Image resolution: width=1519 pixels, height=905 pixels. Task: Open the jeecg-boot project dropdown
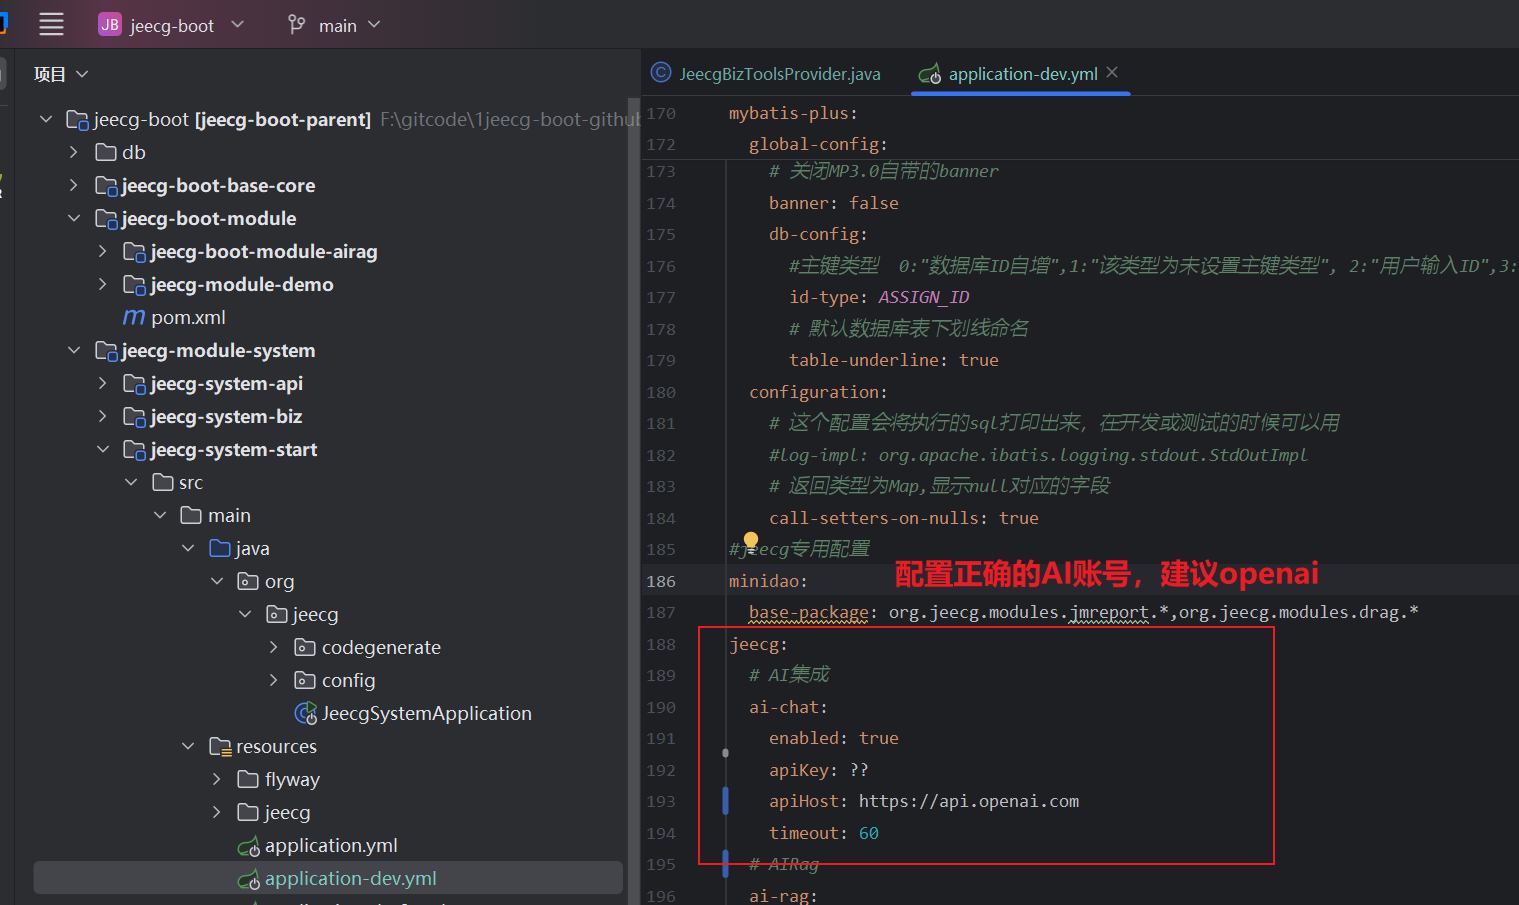[237, 24]
